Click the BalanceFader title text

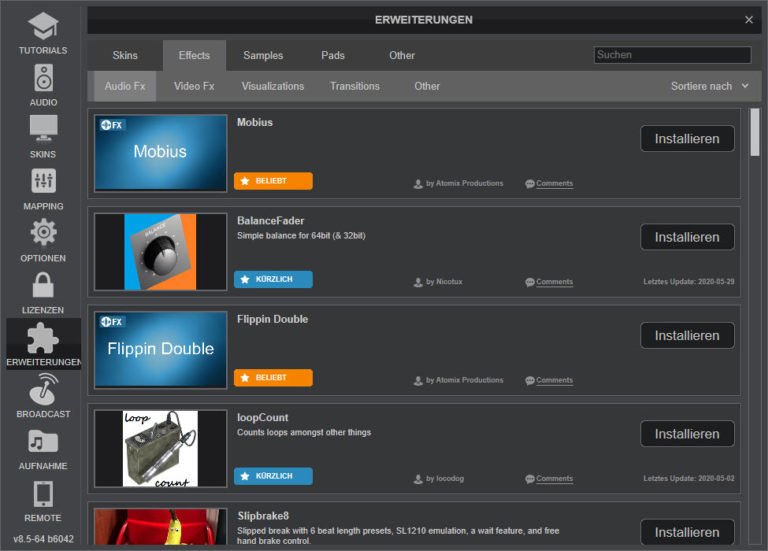click(270, 220)
